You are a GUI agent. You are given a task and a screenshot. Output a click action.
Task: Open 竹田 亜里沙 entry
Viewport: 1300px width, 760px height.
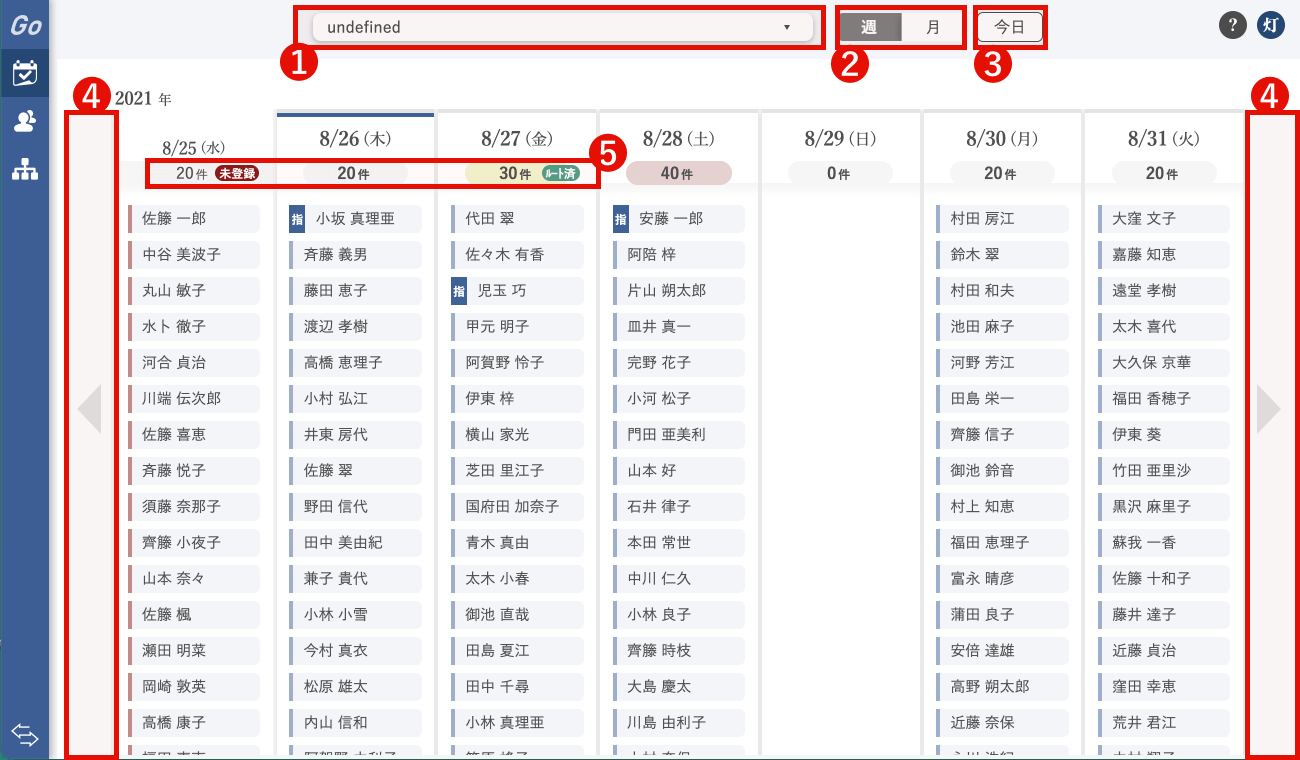(x=1164, y=471)
